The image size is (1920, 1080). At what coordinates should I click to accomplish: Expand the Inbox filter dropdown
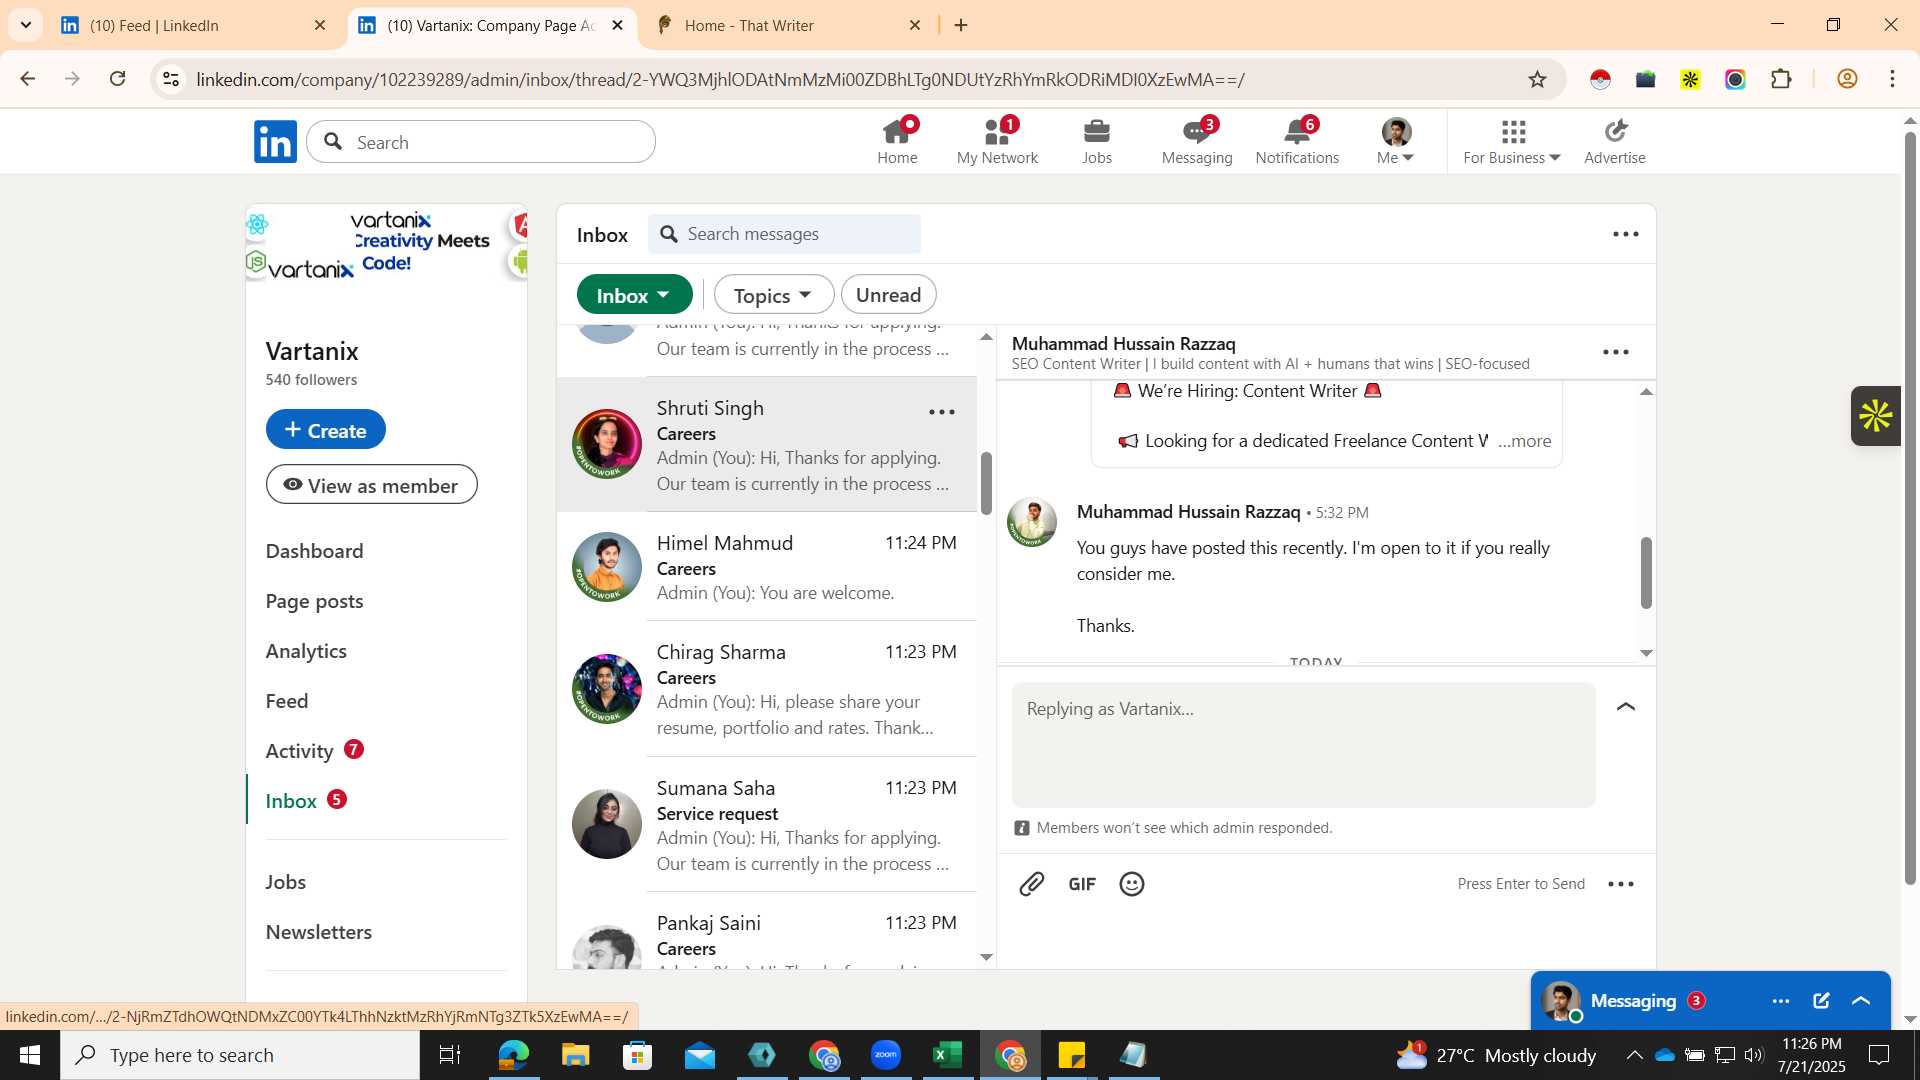[x=634, y=295]
